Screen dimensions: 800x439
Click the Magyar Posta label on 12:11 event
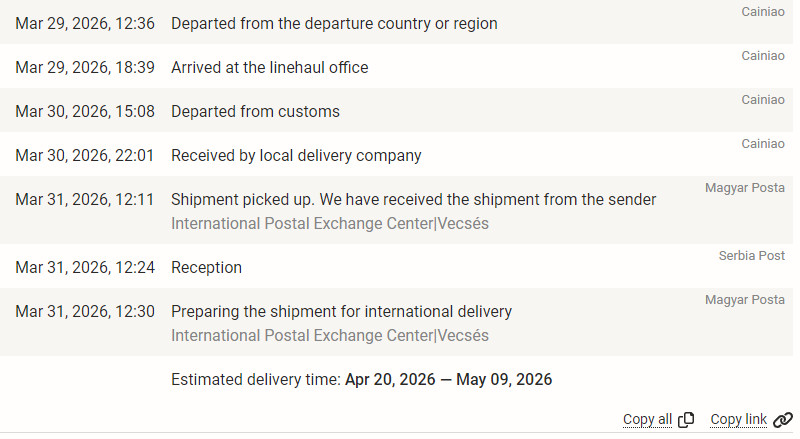[x=744, y=188]
